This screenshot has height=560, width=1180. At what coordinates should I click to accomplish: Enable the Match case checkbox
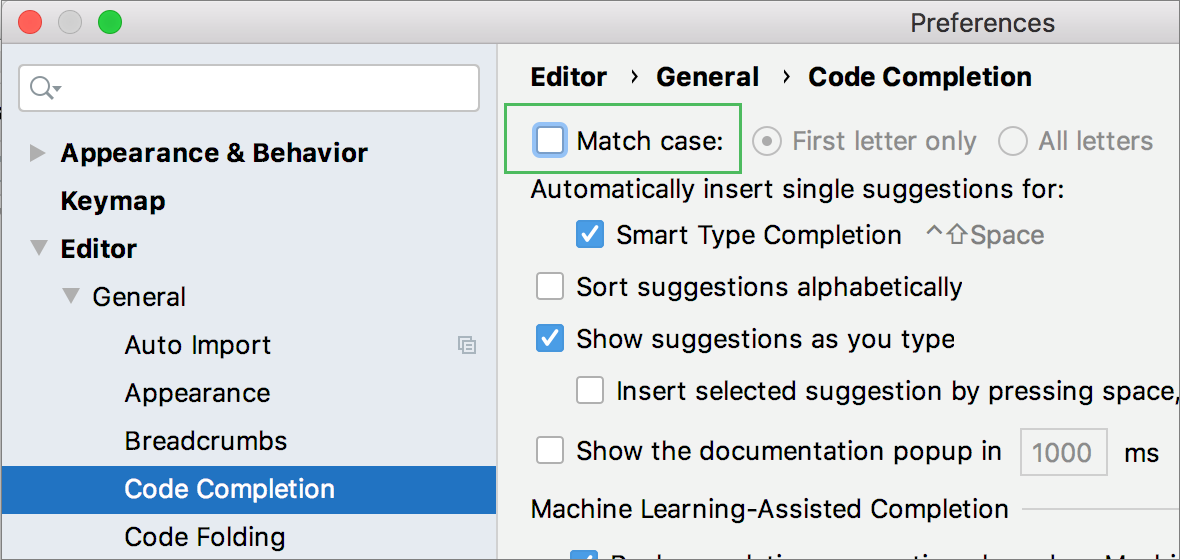(x=550, y=141)
